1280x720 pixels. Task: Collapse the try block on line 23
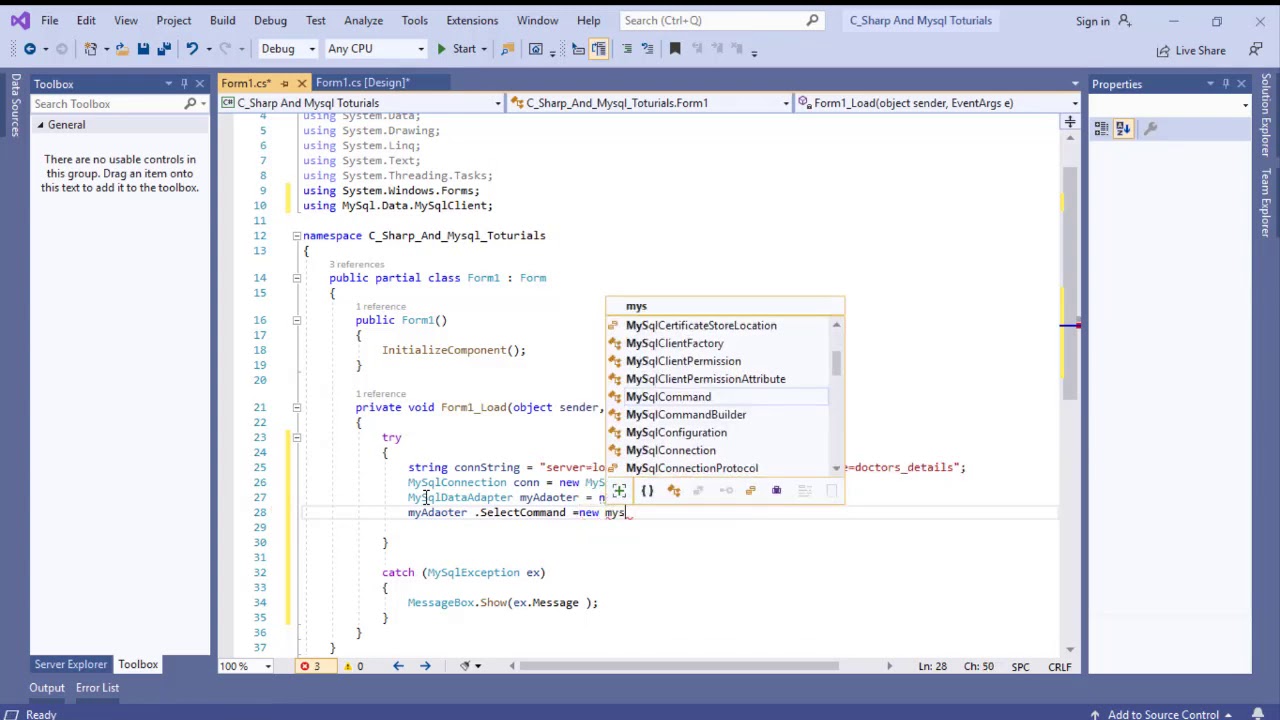point(296,437)
